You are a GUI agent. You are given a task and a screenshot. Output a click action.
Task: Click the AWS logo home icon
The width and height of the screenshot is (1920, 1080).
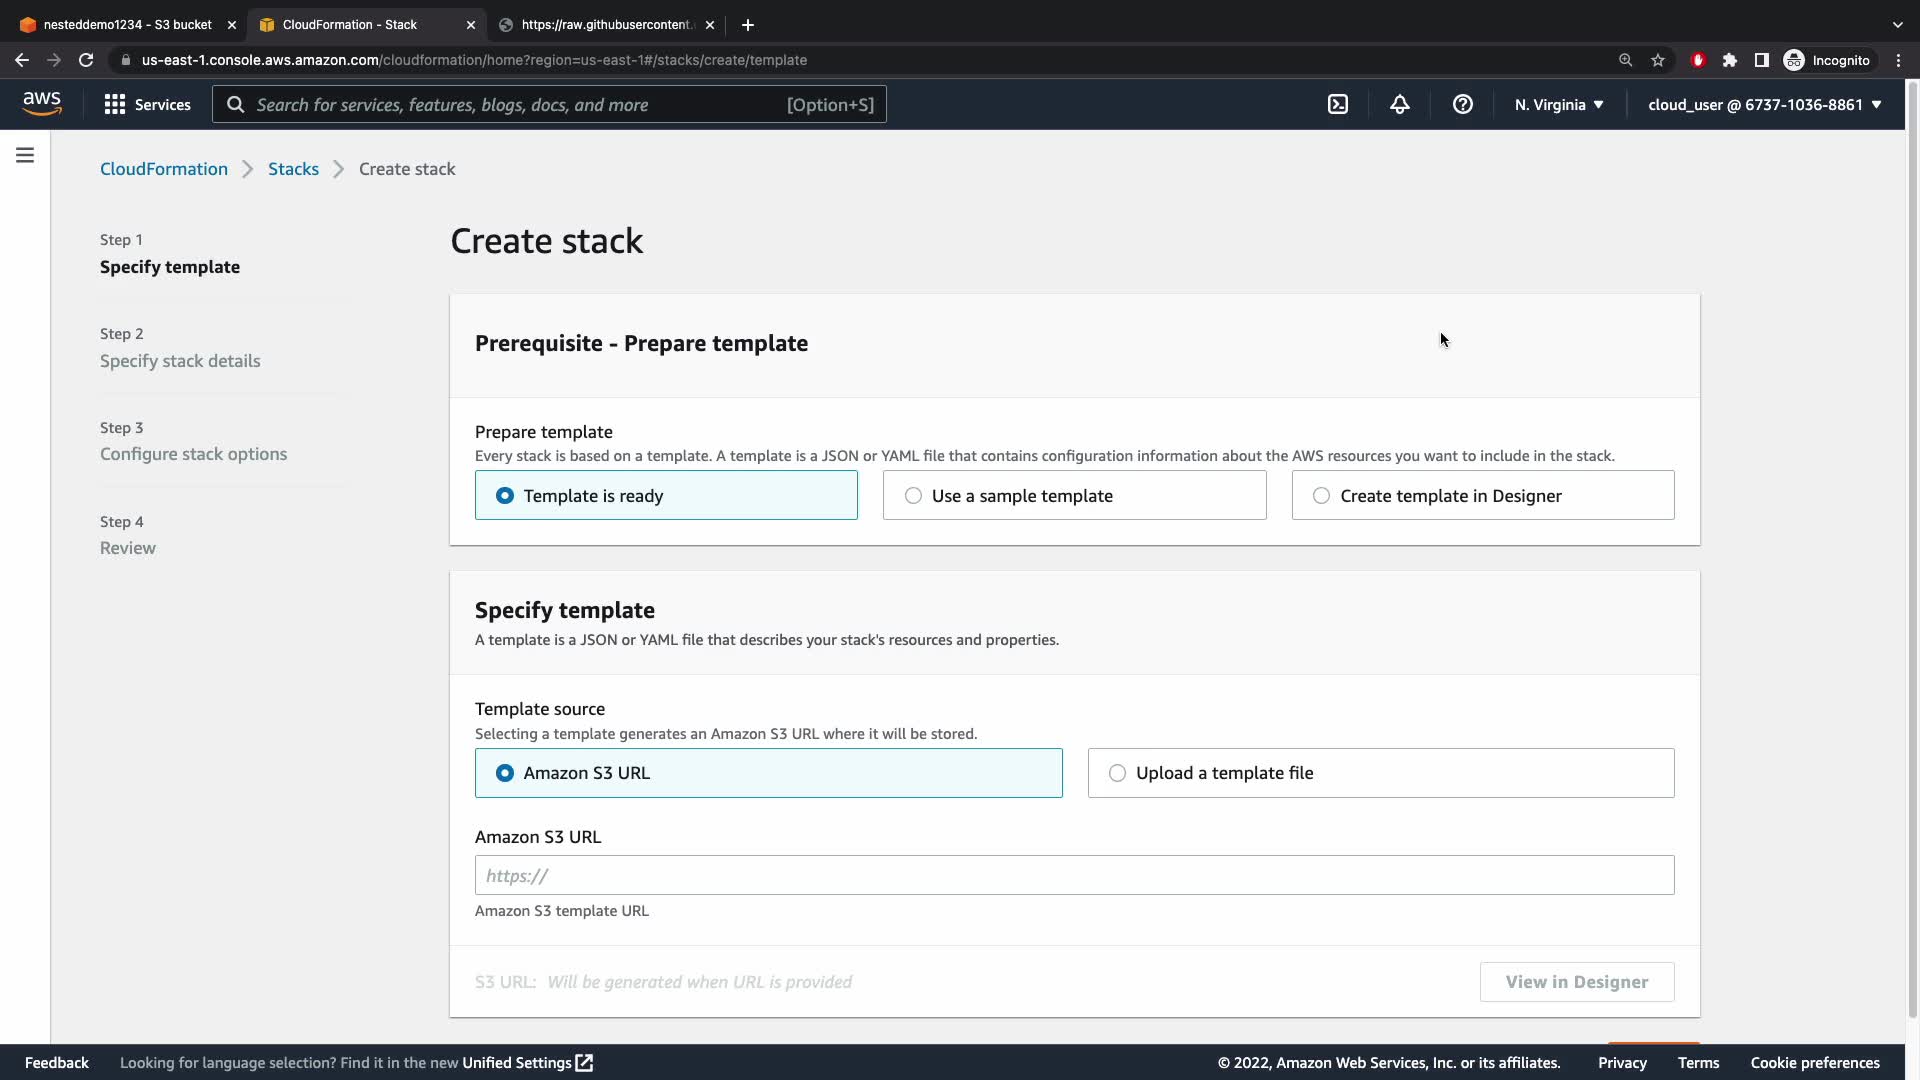42,104
